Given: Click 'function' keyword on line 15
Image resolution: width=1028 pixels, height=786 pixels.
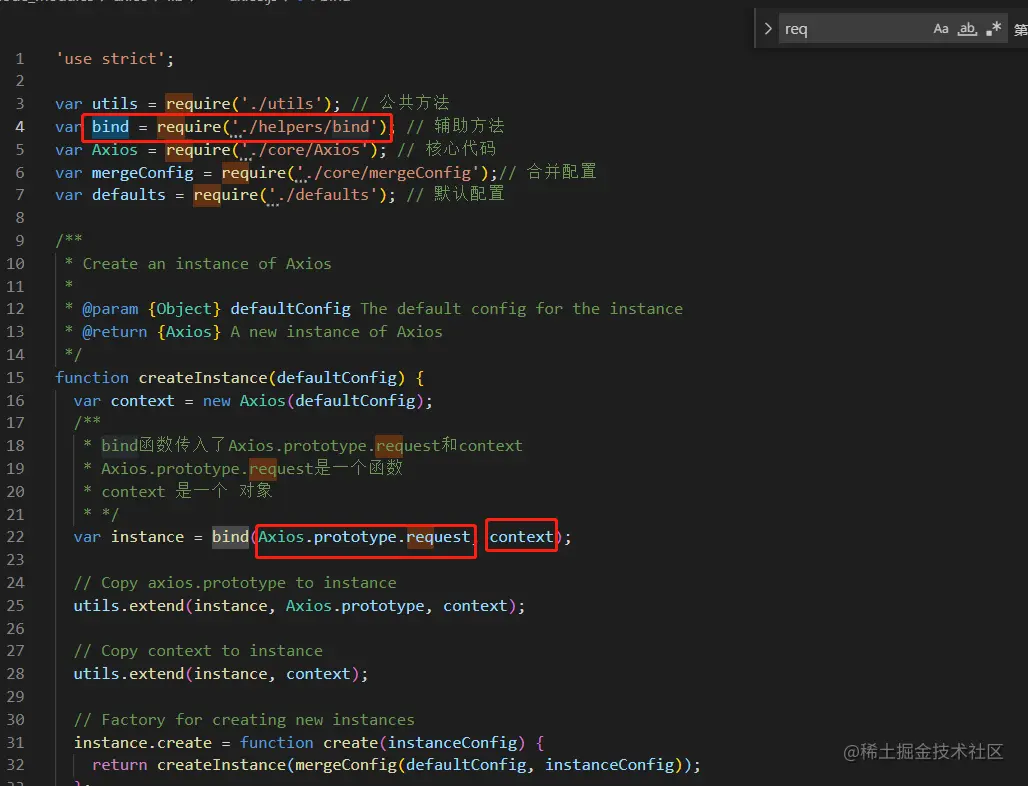Looking at the screenshot, I should [92, 378].
